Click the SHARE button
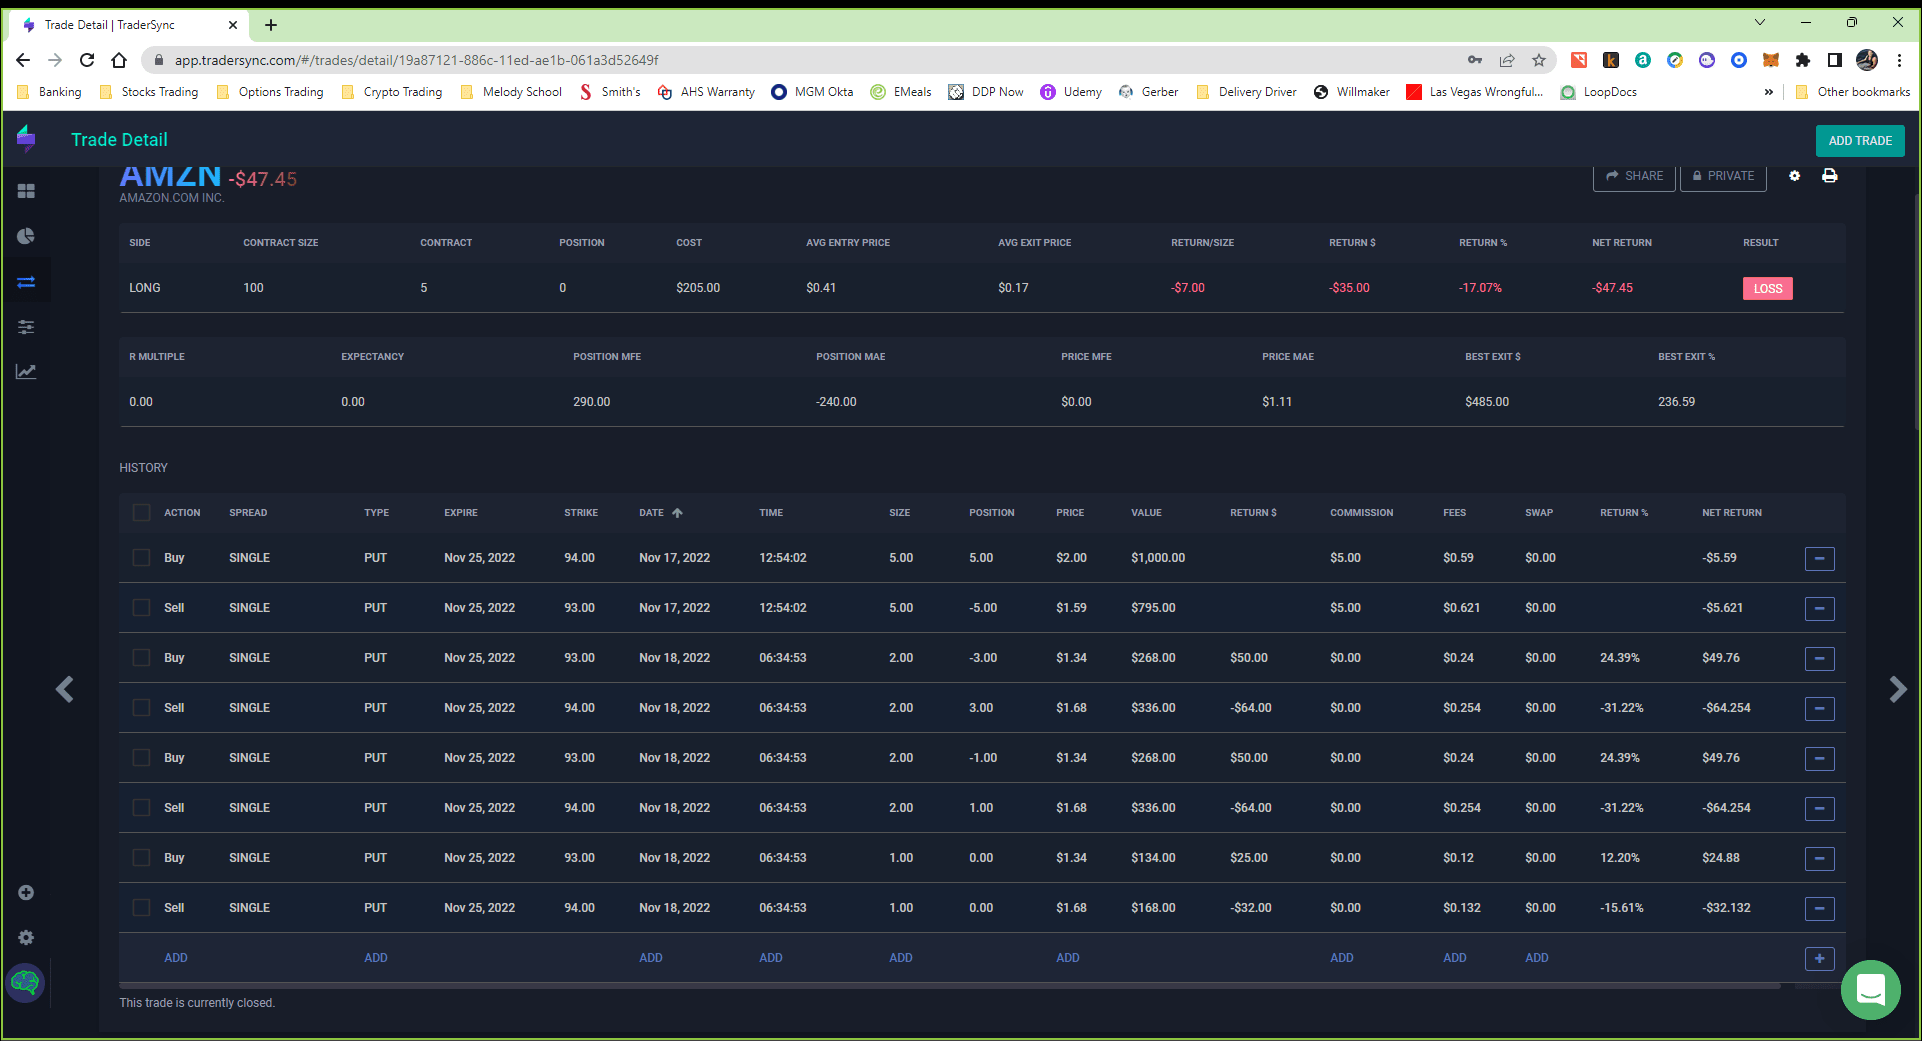Viewport: 1922px width, 1041px height. coord(1634,176)
